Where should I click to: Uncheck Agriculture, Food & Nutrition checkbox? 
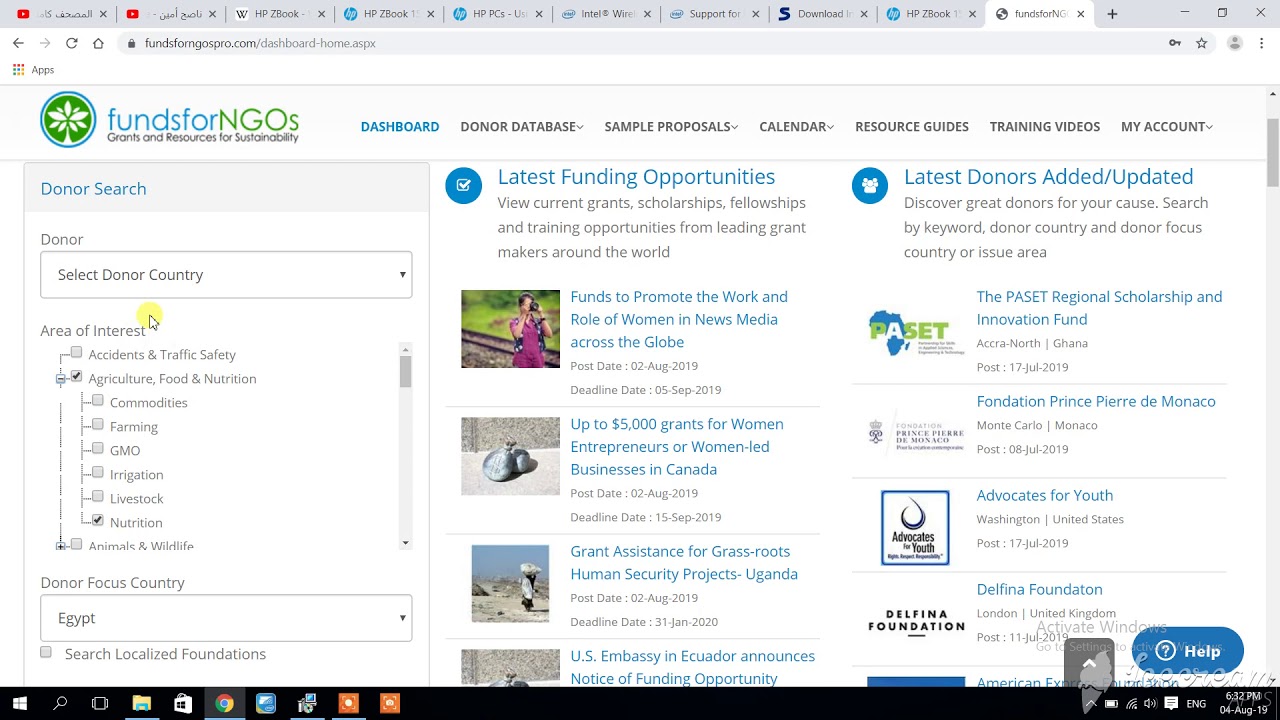76,377
